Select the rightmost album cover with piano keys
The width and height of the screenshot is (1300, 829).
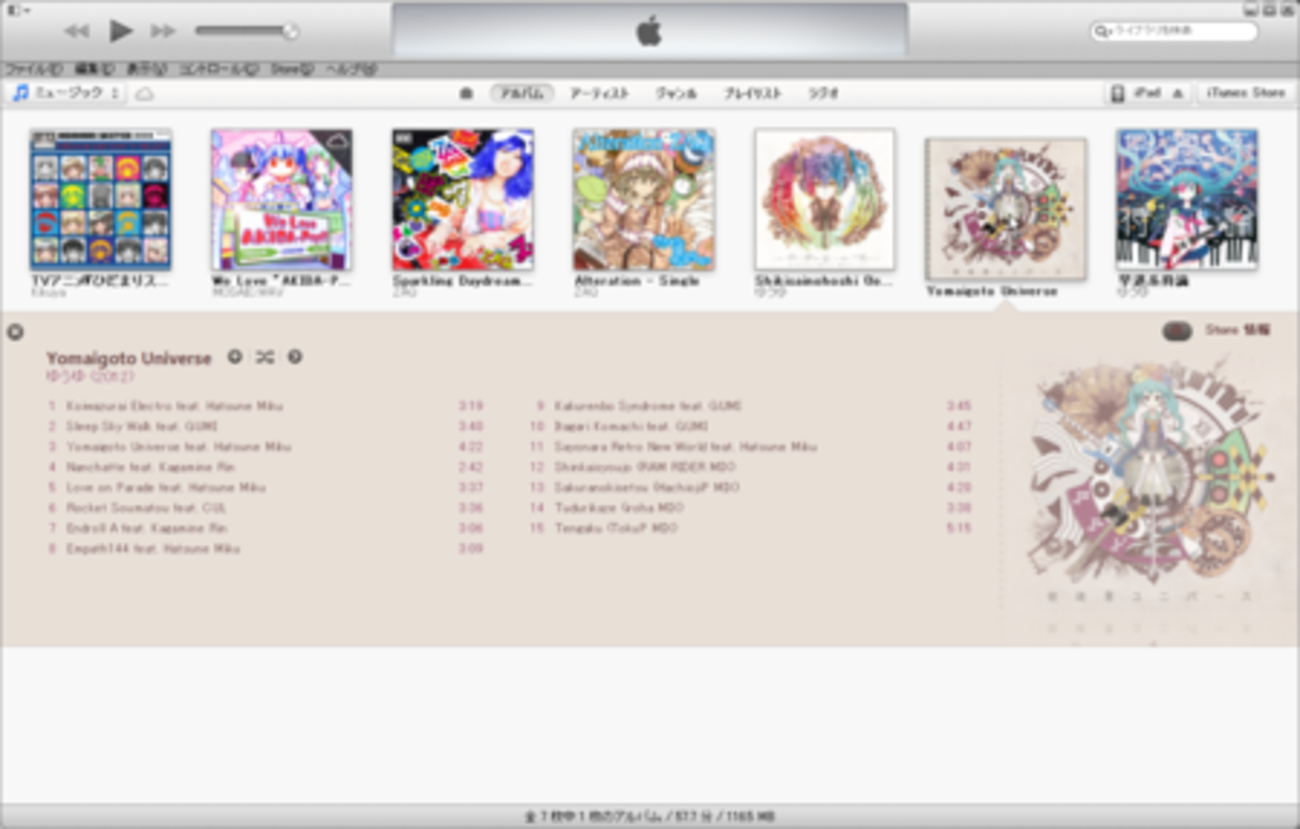click(x=1187, y=199)
